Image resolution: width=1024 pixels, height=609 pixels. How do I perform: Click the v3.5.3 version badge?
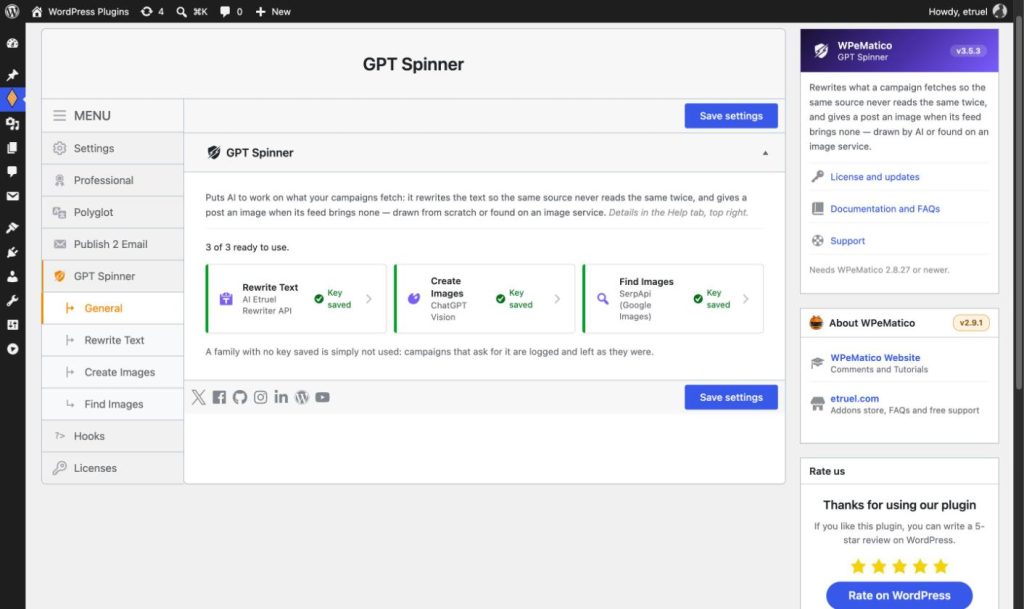tap(968, 51)
